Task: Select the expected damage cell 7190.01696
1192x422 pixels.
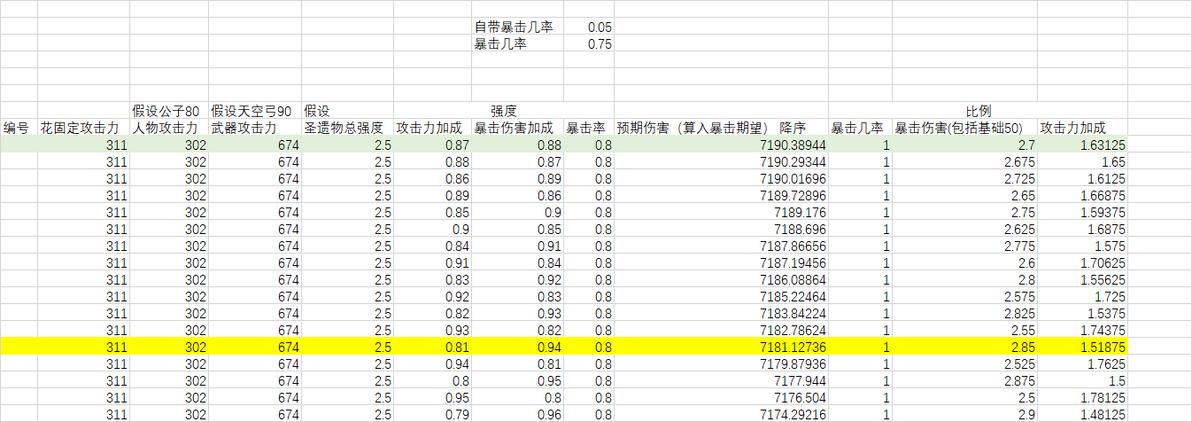Action: [721, 178]
